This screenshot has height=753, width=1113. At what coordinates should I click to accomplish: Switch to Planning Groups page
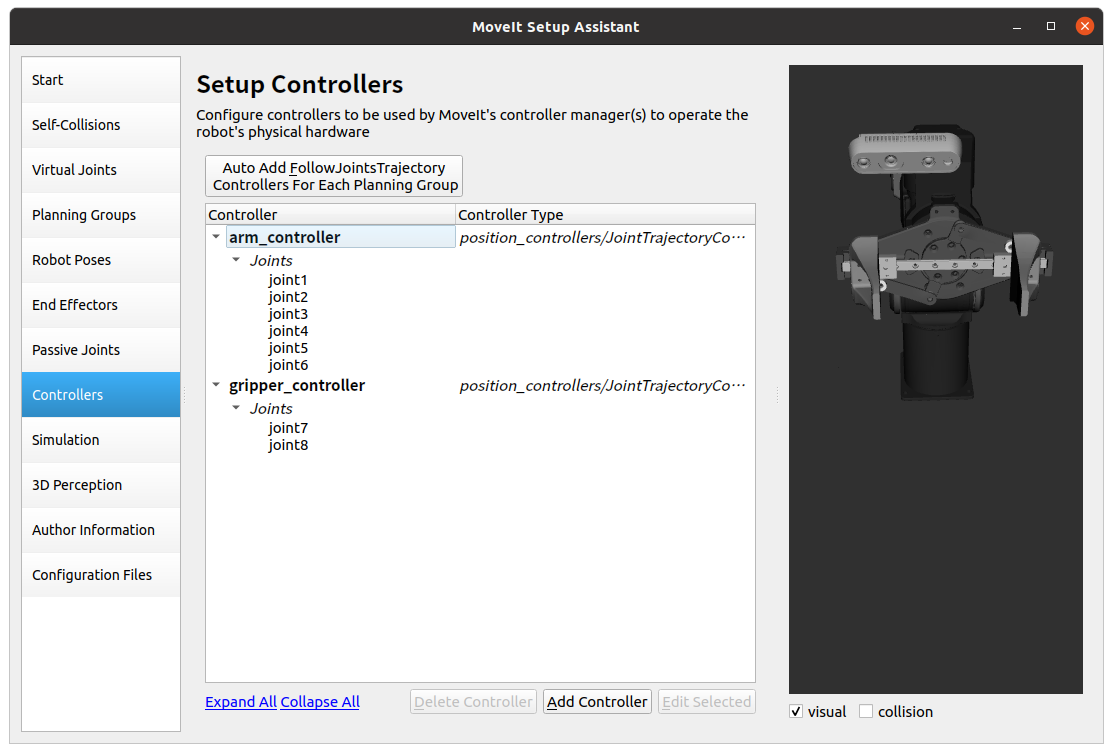(101, 215)
